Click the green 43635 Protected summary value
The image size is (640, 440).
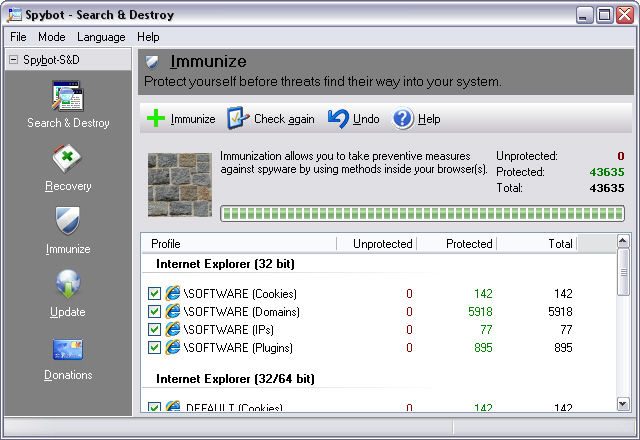point(607,172)
